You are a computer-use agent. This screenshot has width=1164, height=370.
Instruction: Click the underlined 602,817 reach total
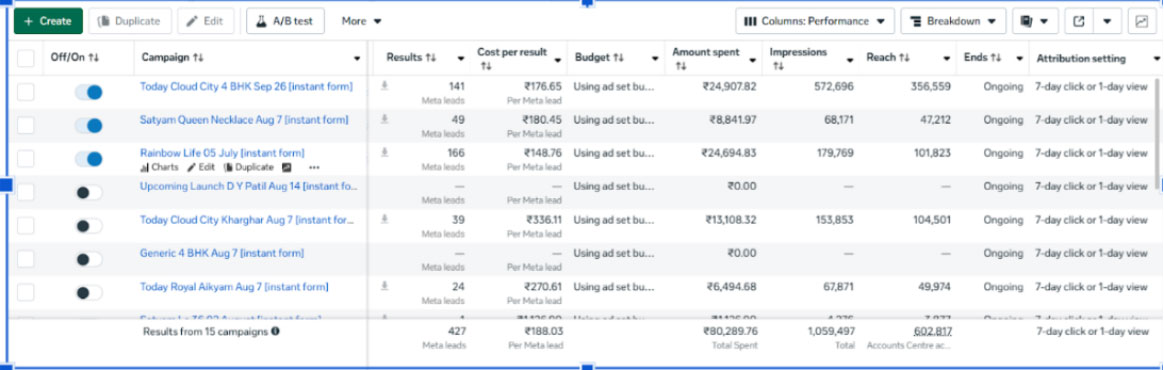931,331
